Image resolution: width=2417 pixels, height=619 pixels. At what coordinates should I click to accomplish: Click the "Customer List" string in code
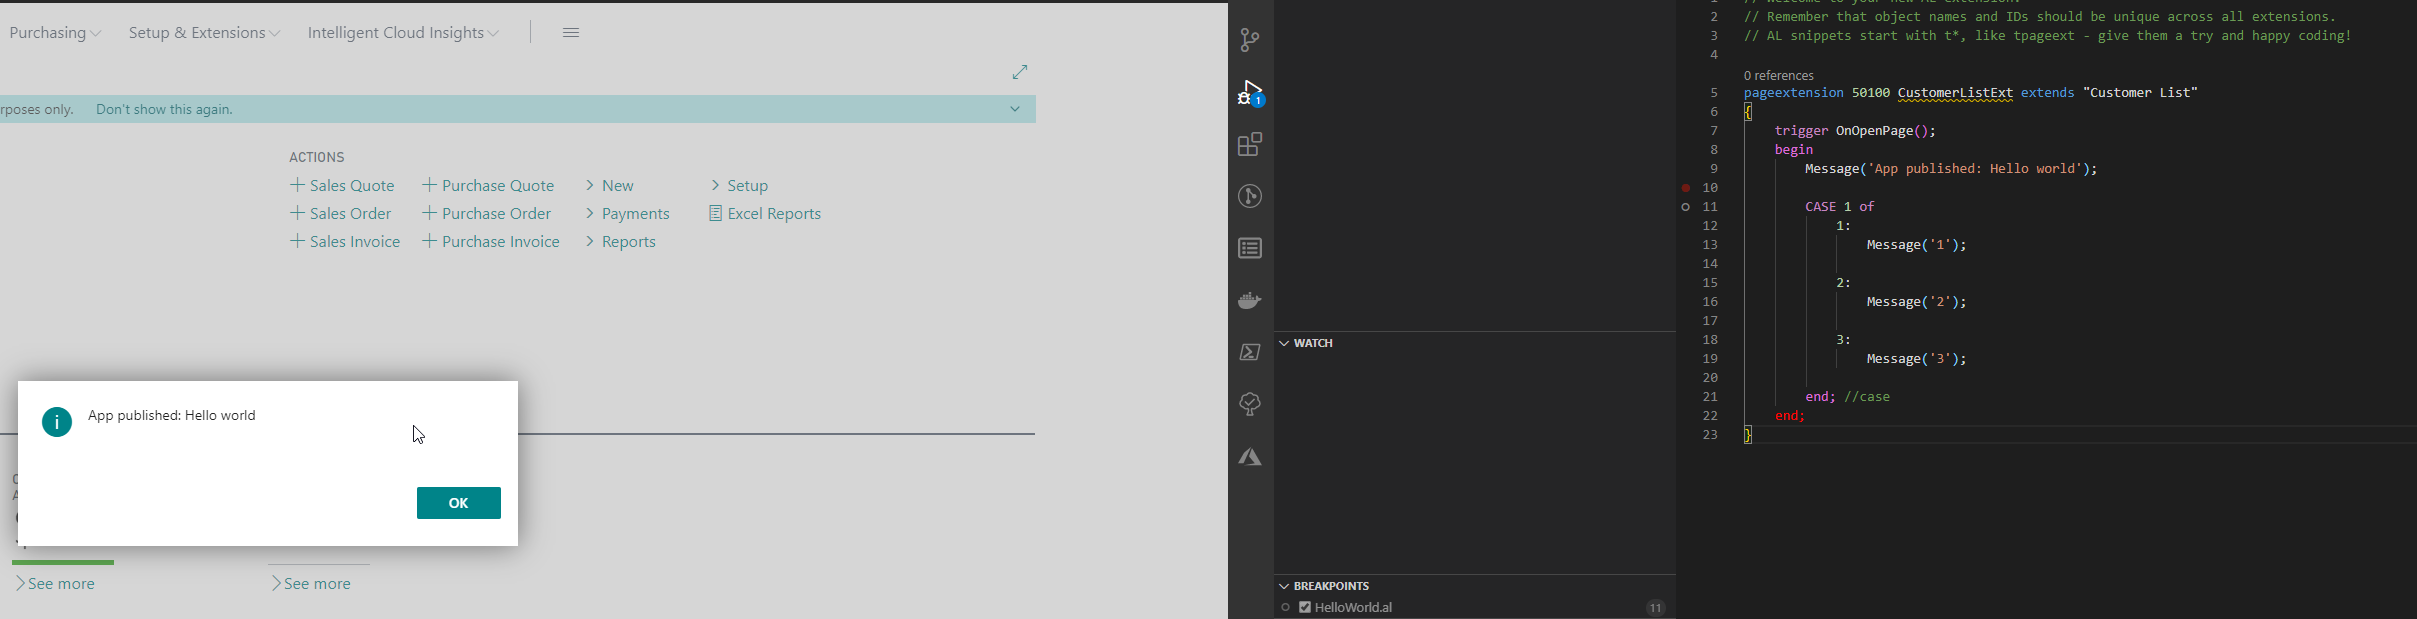click(2141, 93)
